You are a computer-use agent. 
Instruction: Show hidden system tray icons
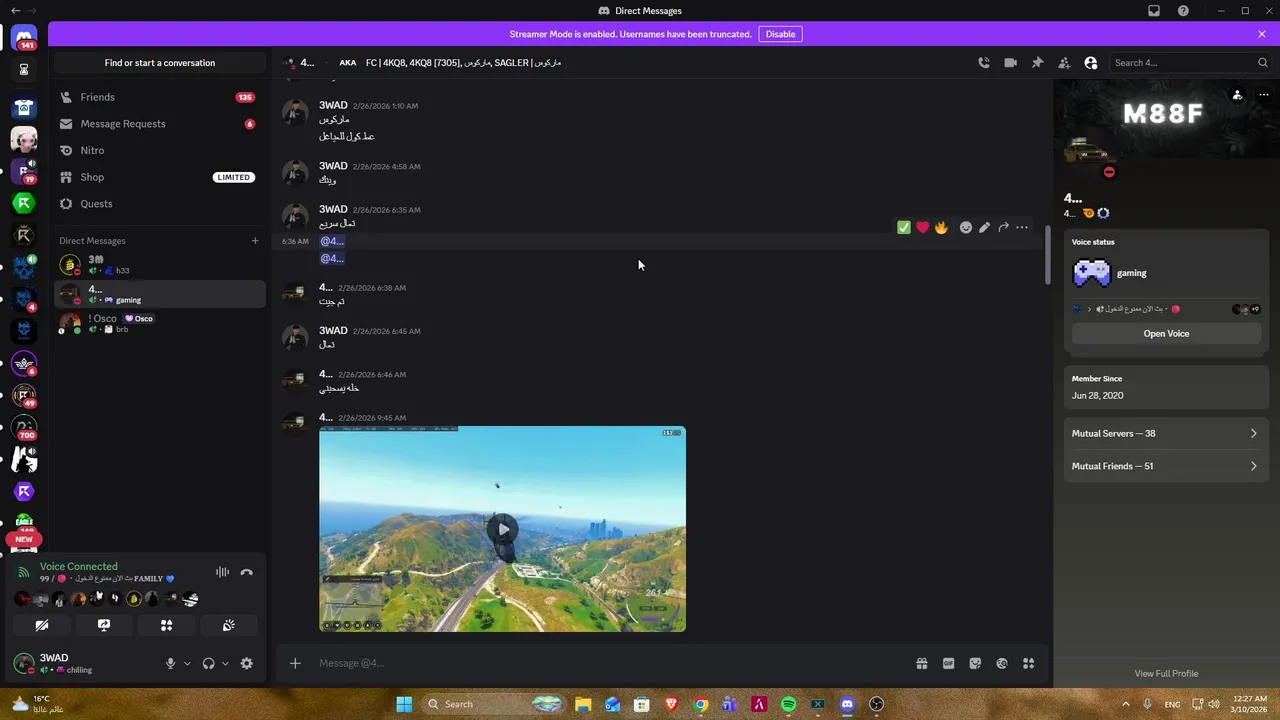click(x=1125, y=704)
